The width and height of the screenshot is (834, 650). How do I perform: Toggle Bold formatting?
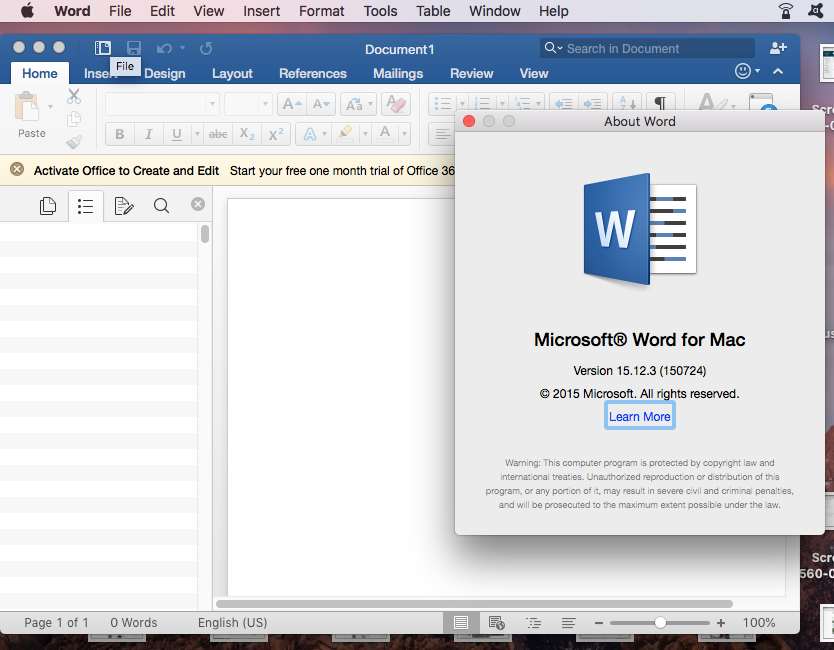120,134
